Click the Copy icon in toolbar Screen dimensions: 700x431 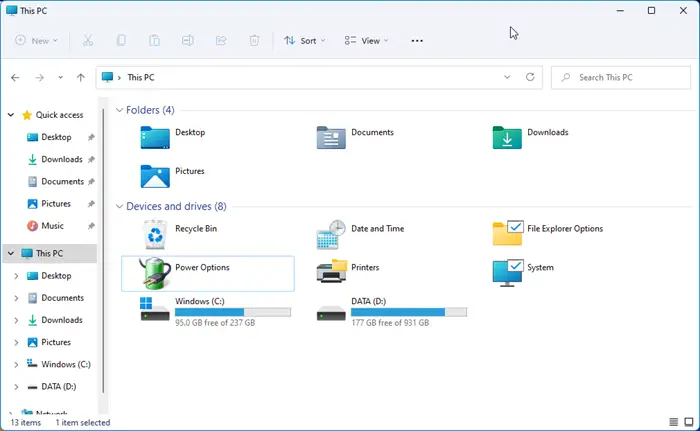click(121, 41)
